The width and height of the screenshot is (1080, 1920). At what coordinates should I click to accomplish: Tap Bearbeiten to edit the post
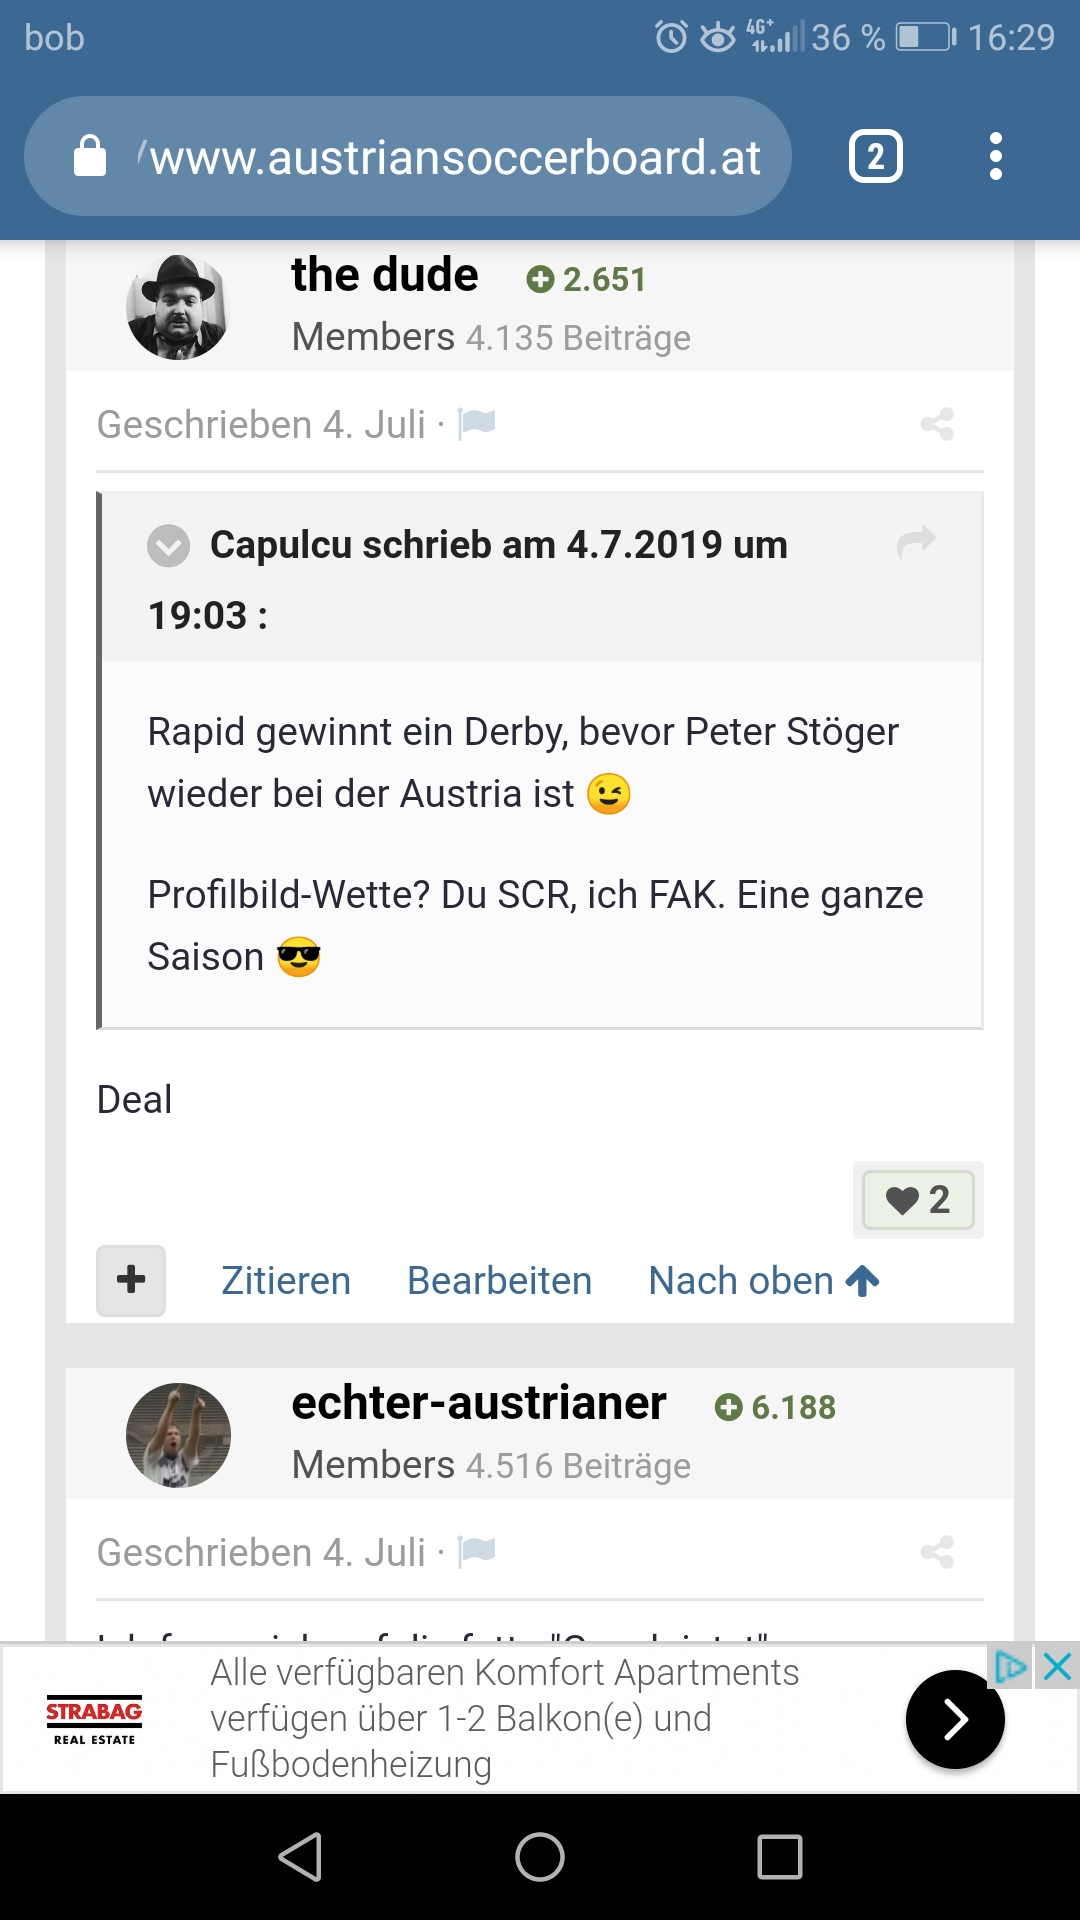pyautogui.click(x=499, y=1281)
